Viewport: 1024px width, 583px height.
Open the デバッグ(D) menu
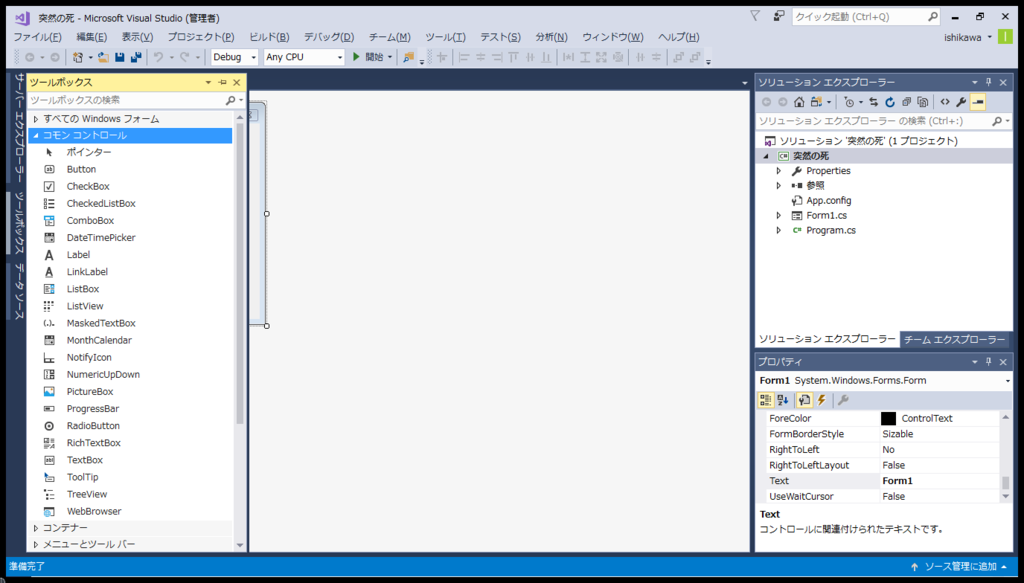pos(329,37)
